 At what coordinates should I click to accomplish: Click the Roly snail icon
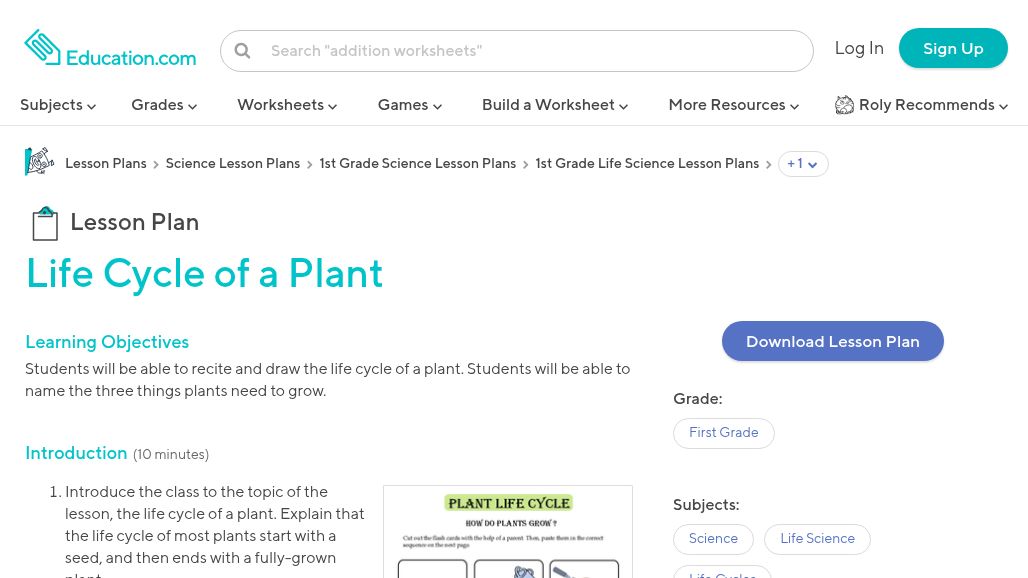[x=845, y=105]
